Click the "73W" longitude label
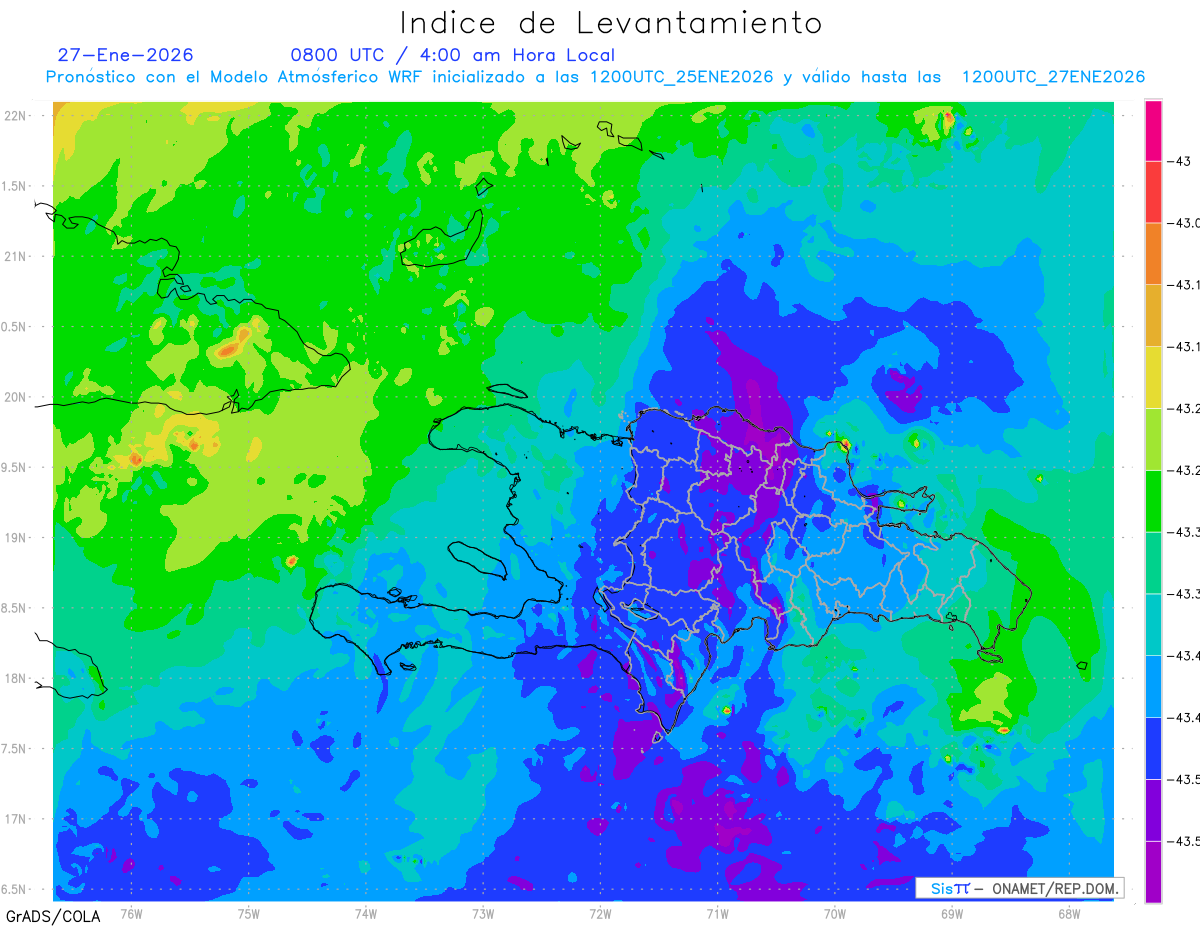 tap(483, 914)
